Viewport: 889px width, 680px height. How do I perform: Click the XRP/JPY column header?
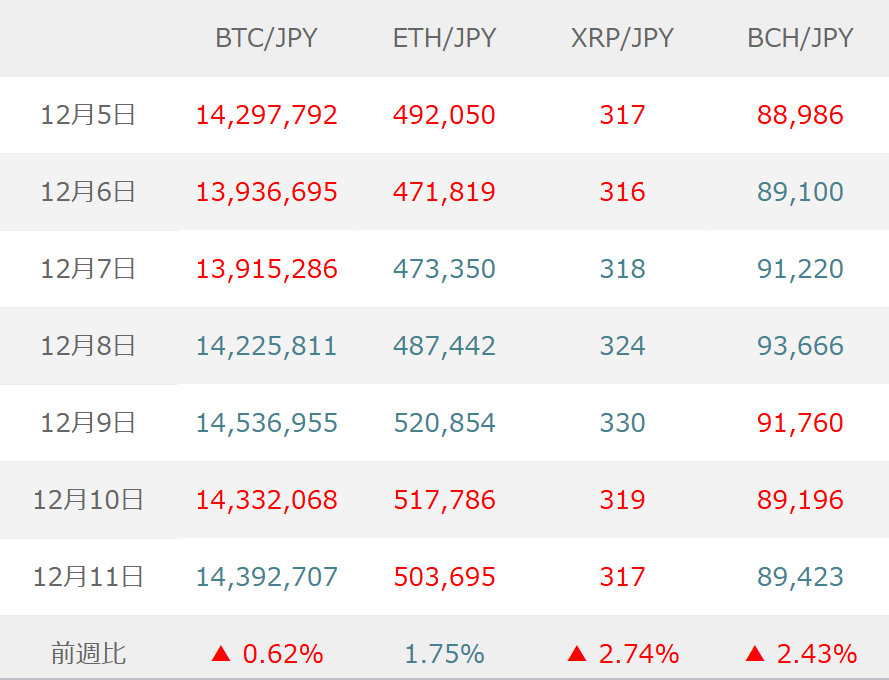click(x=622, y=38)
